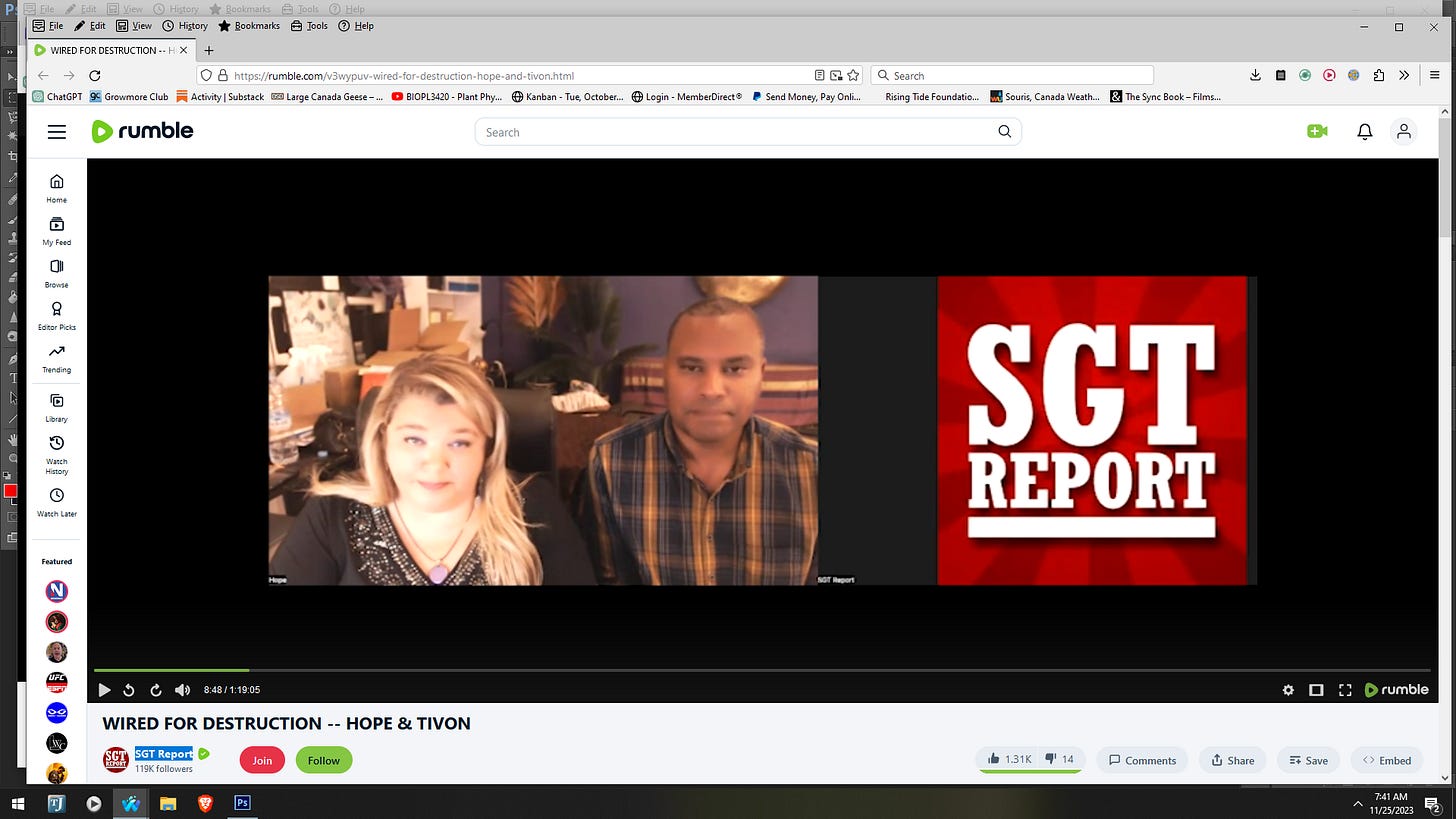Click the Embed button
Viewport: 1456px width, 819px height.
pyautogui.click(x=1386, y=760)
